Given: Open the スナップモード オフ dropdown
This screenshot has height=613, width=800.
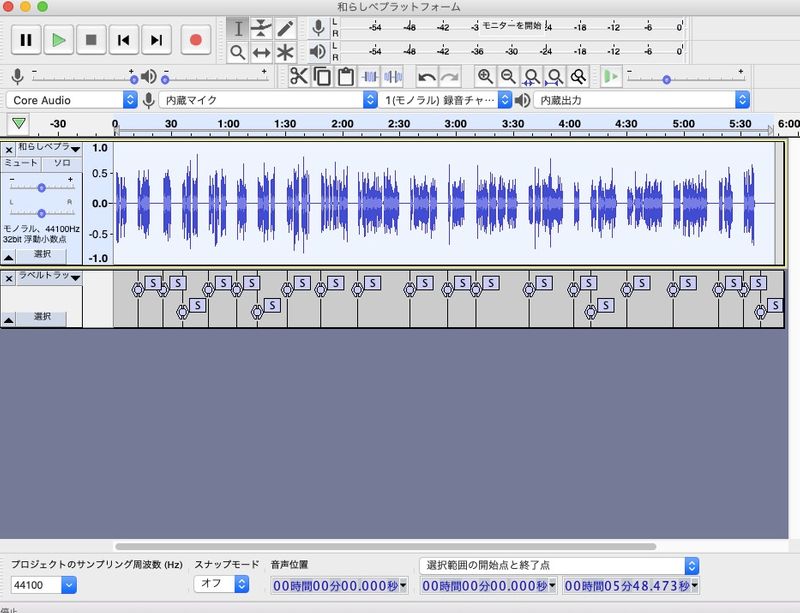Looking at the screenshot, I should click(x=221, y=584).
